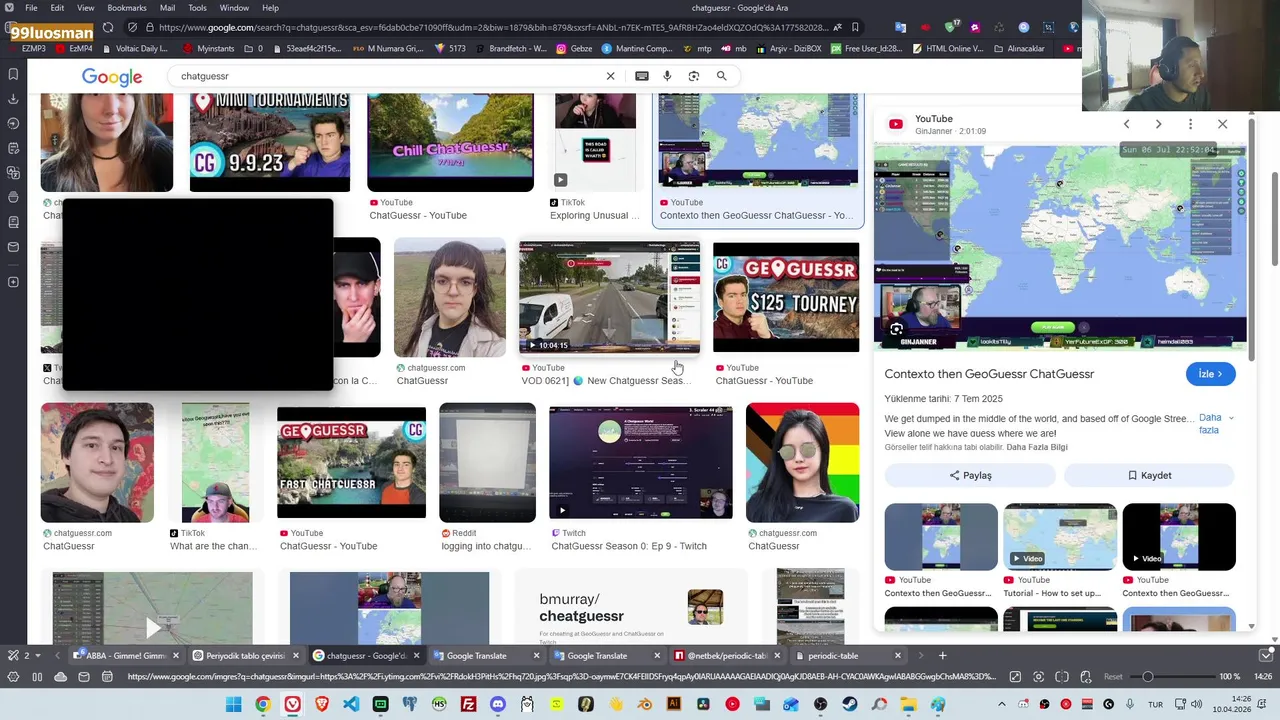Screen dimensions: 1280x720
Task: Open Google Chrome from taskbar
Action: [x=263, y=704]
